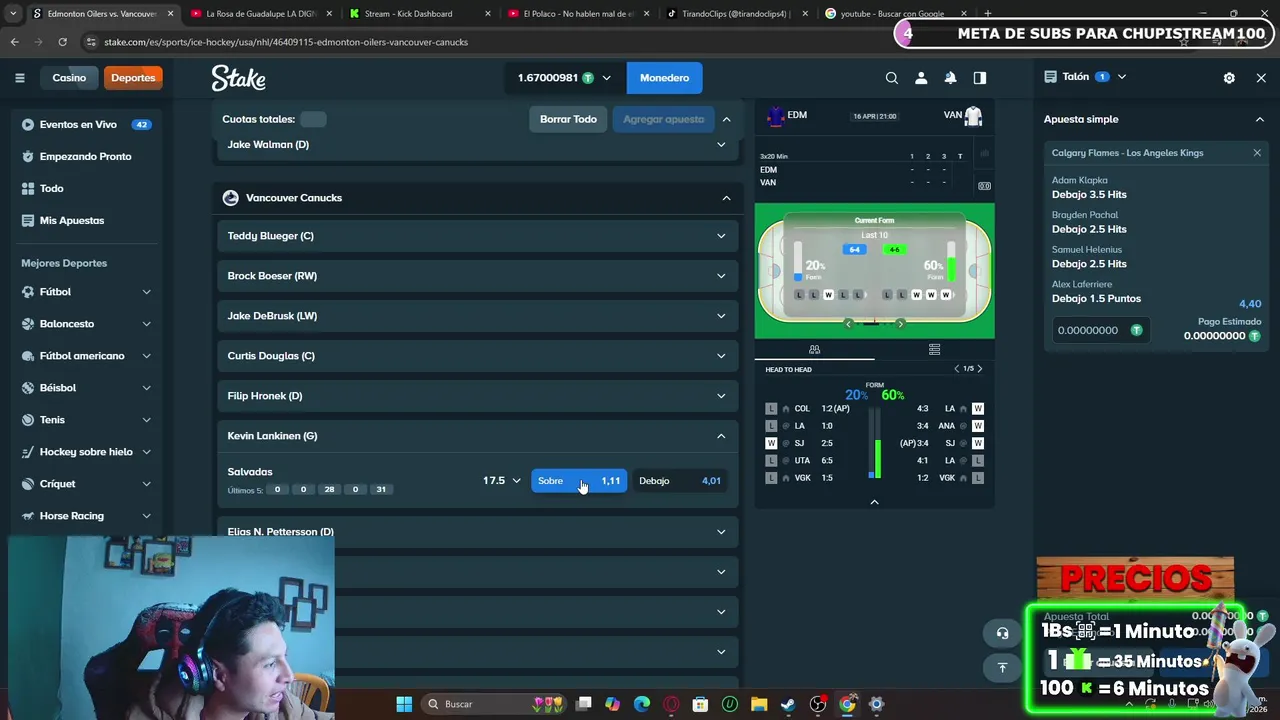The image size is (1280, 720).
Task: Collapse Kevin Lankinen (G) row
Action: (477, 436)
